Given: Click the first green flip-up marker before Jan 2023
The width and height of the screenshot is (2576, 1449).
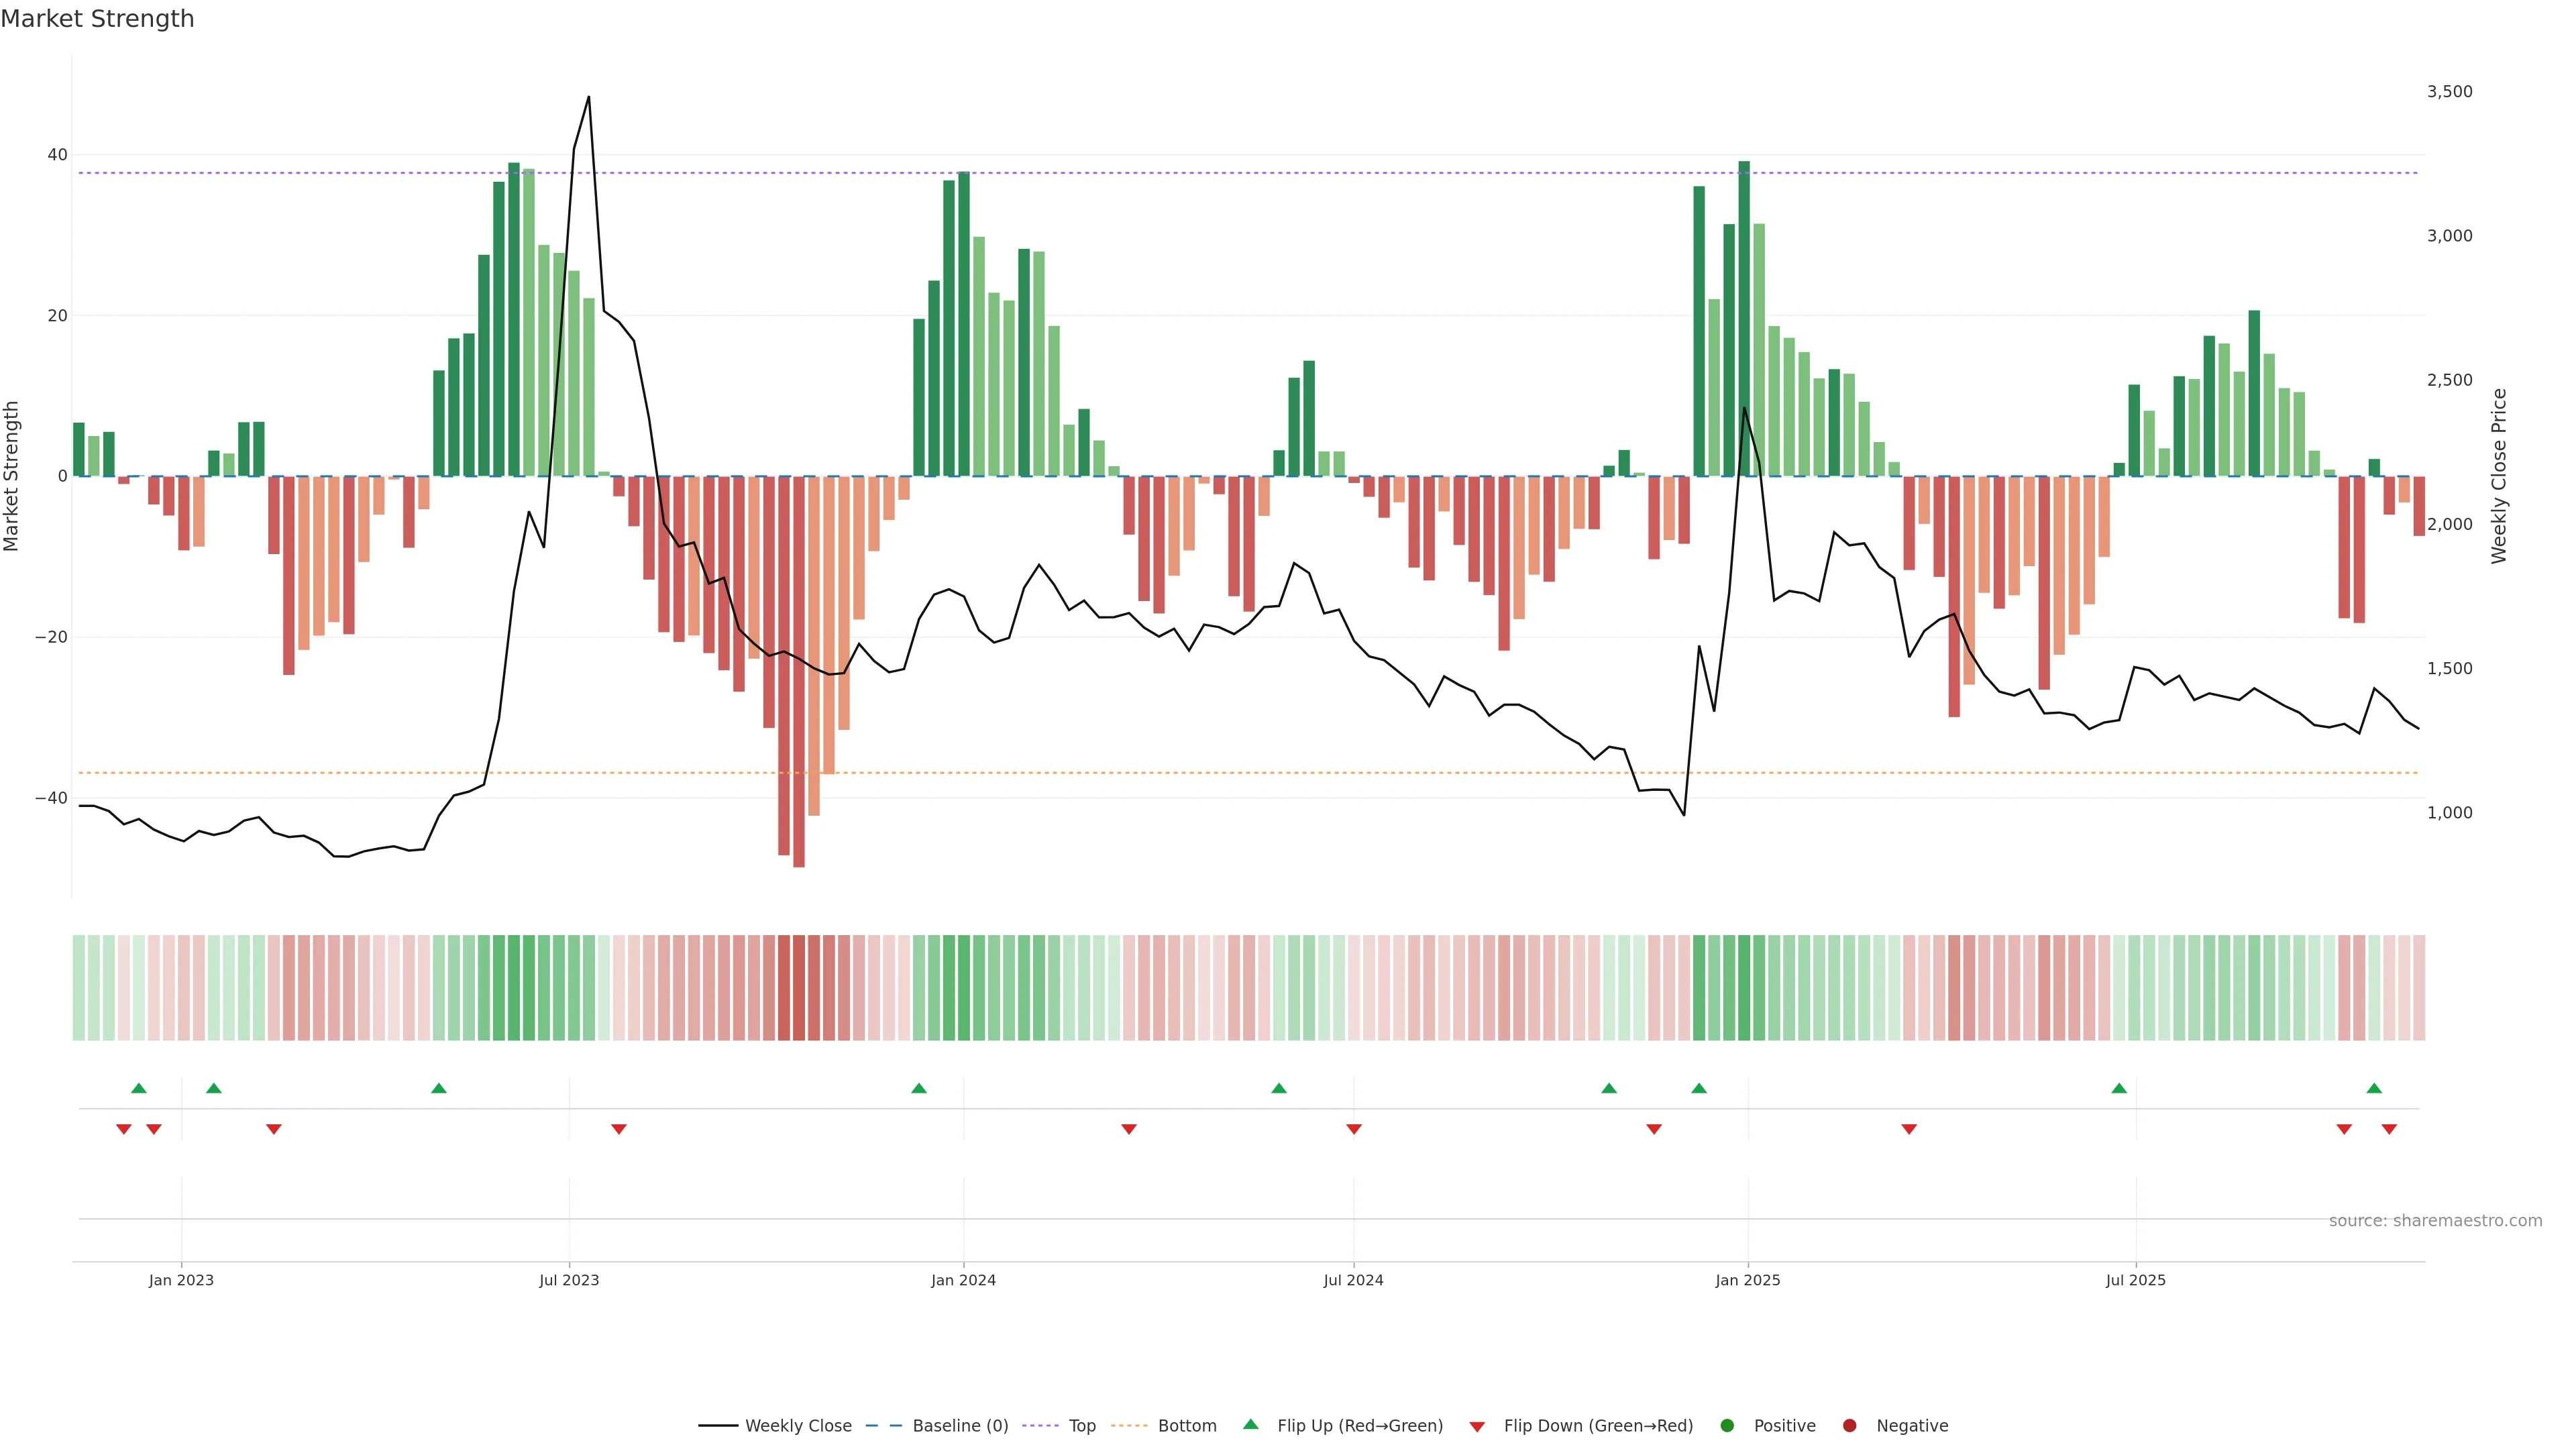Looking at the screenshot, I should (139, 1088).
